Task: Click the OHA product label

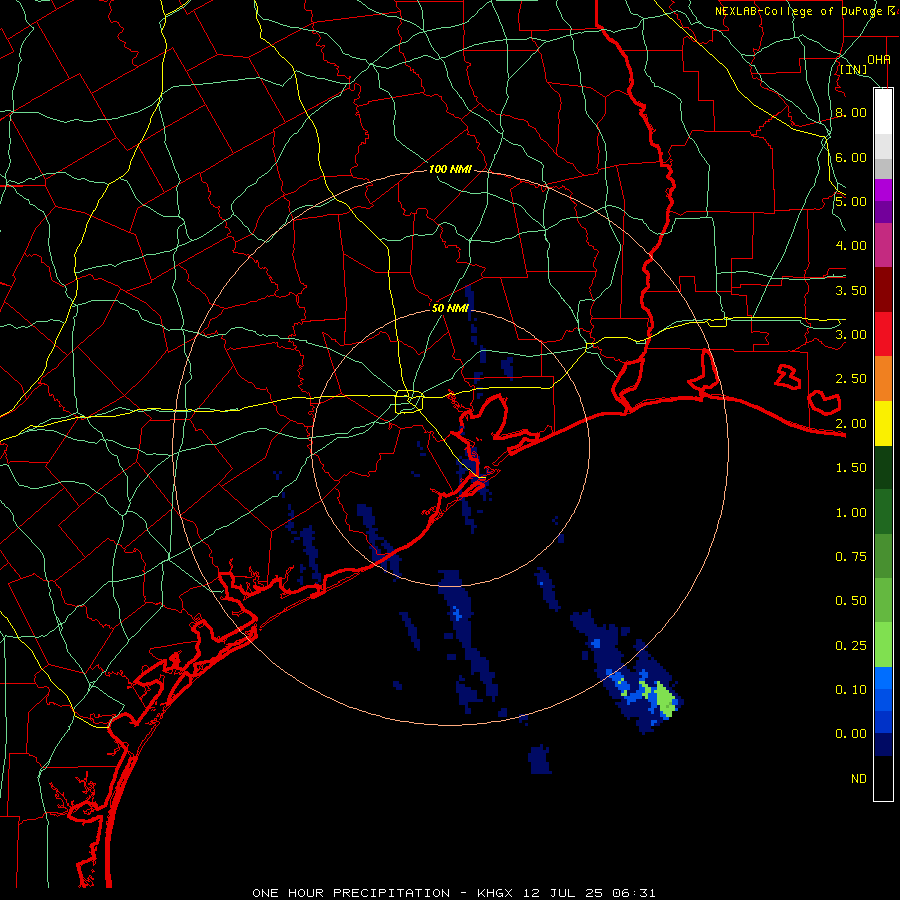Action: pyautogui.click(x=879, y=59)
